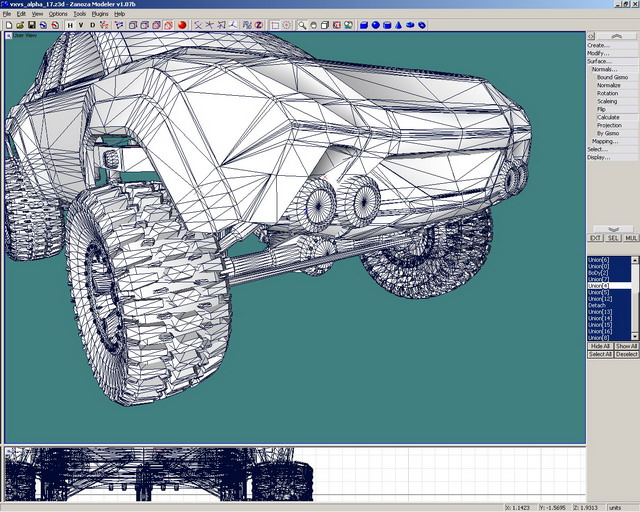This screenshot has width=640, height=512.
Task: Click the New file toolbar icon
Action: click(7, 25)
